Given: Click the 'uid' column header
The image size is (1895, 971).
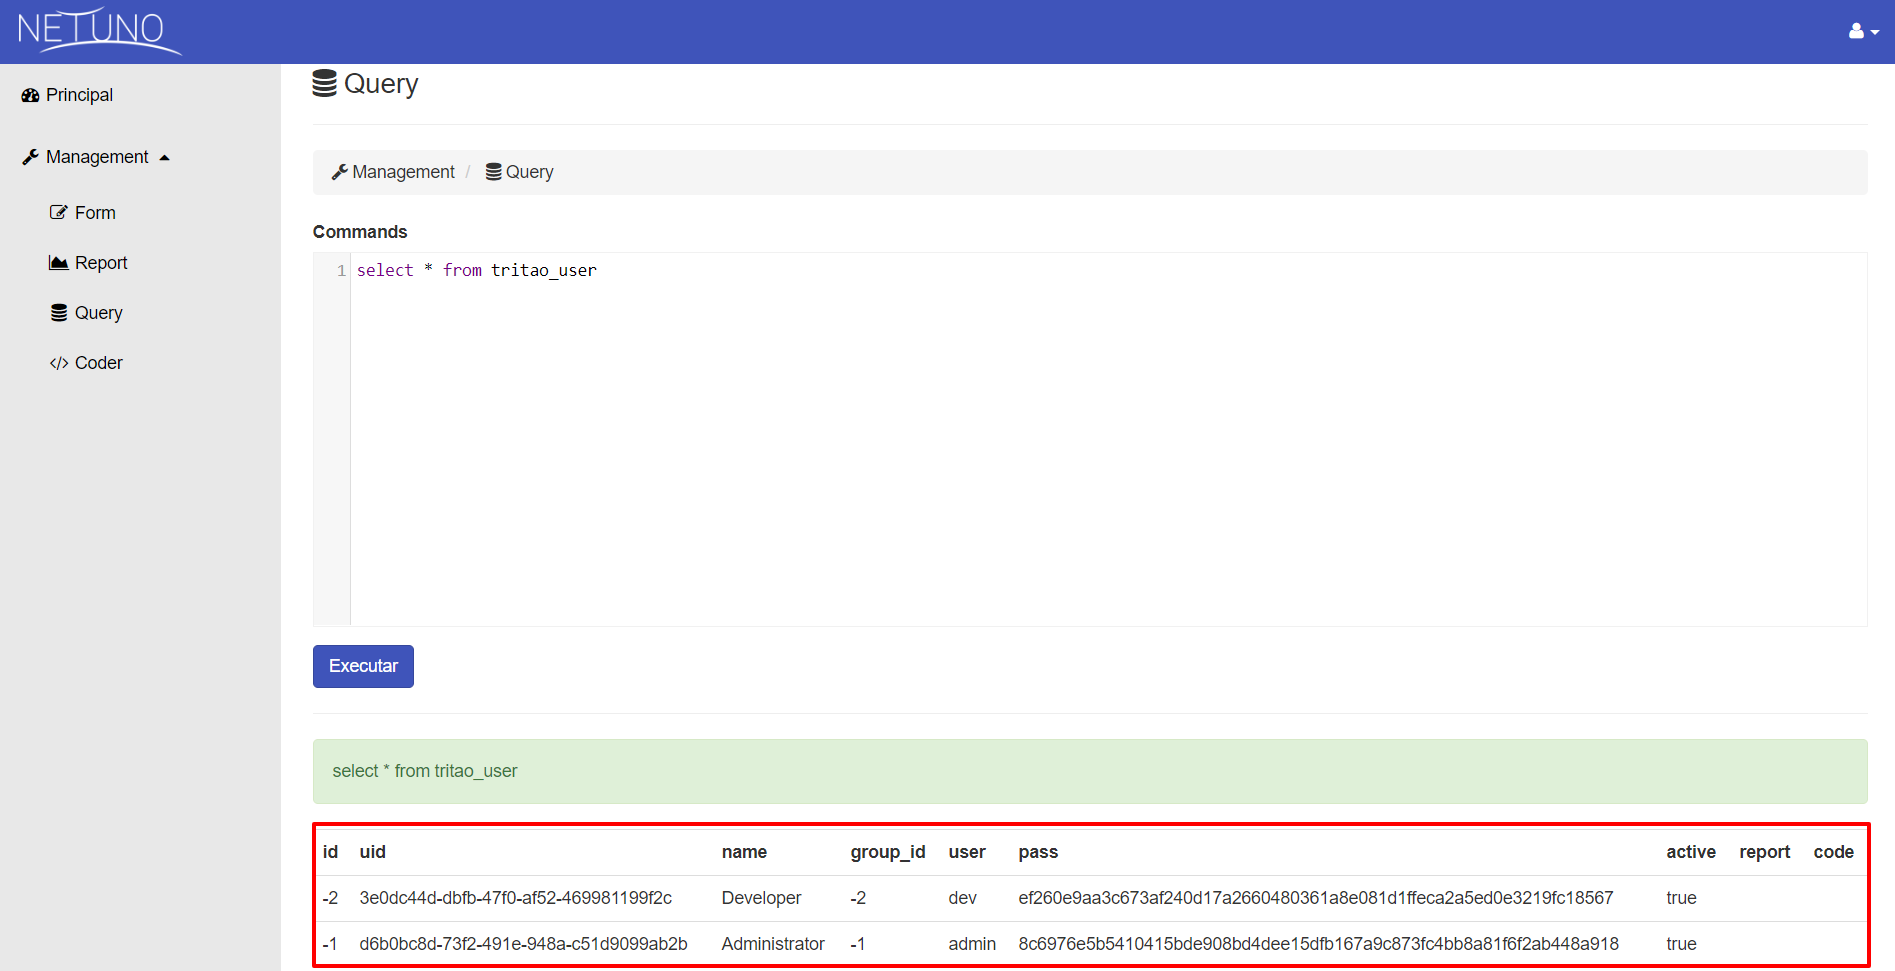Looking at the screenshot, I should (373, 852).
